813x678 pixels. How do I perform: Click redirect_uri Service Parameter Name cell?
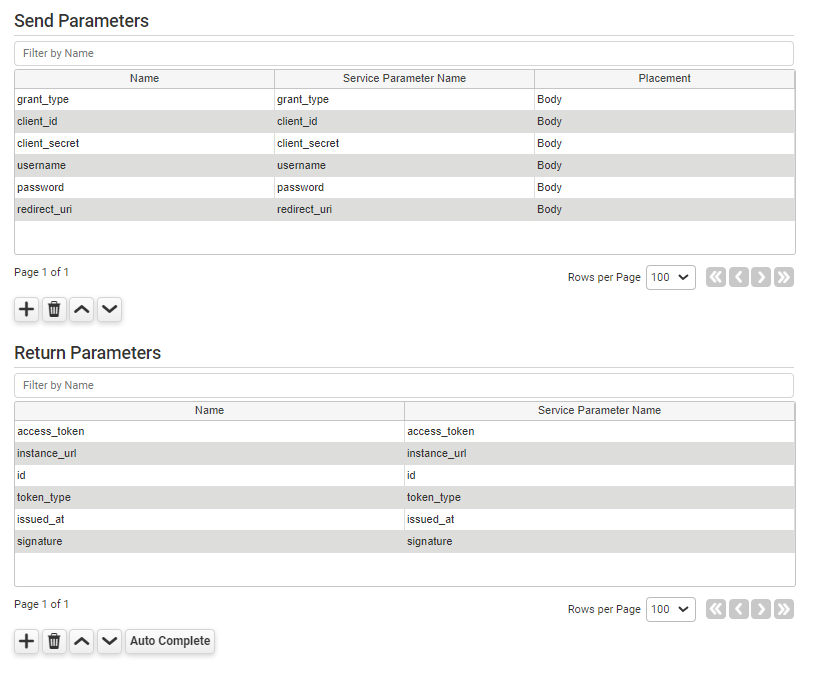point(404,209)
